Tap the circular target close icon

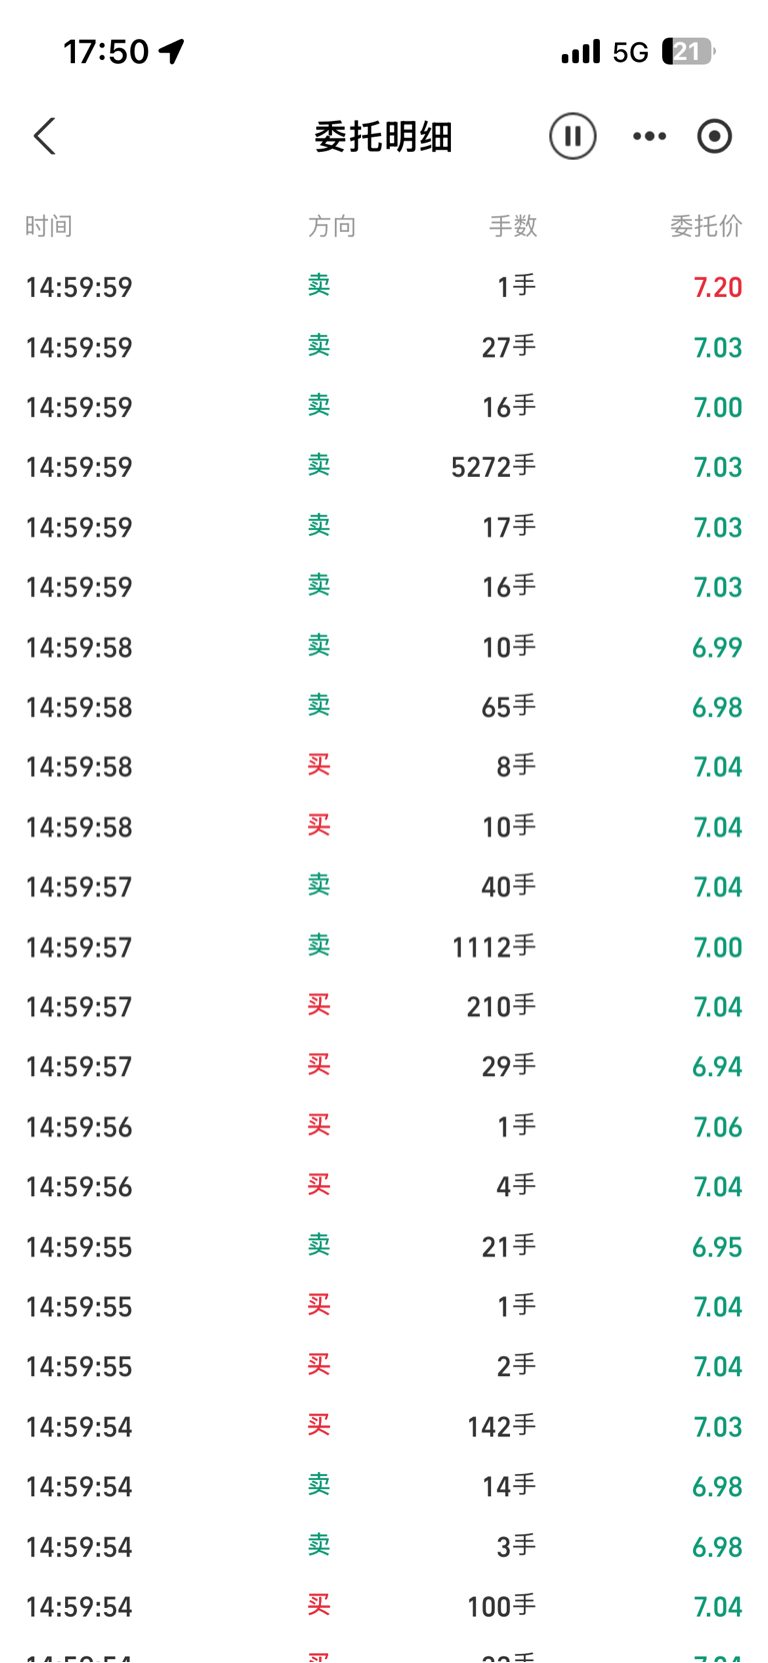[715, 136]
